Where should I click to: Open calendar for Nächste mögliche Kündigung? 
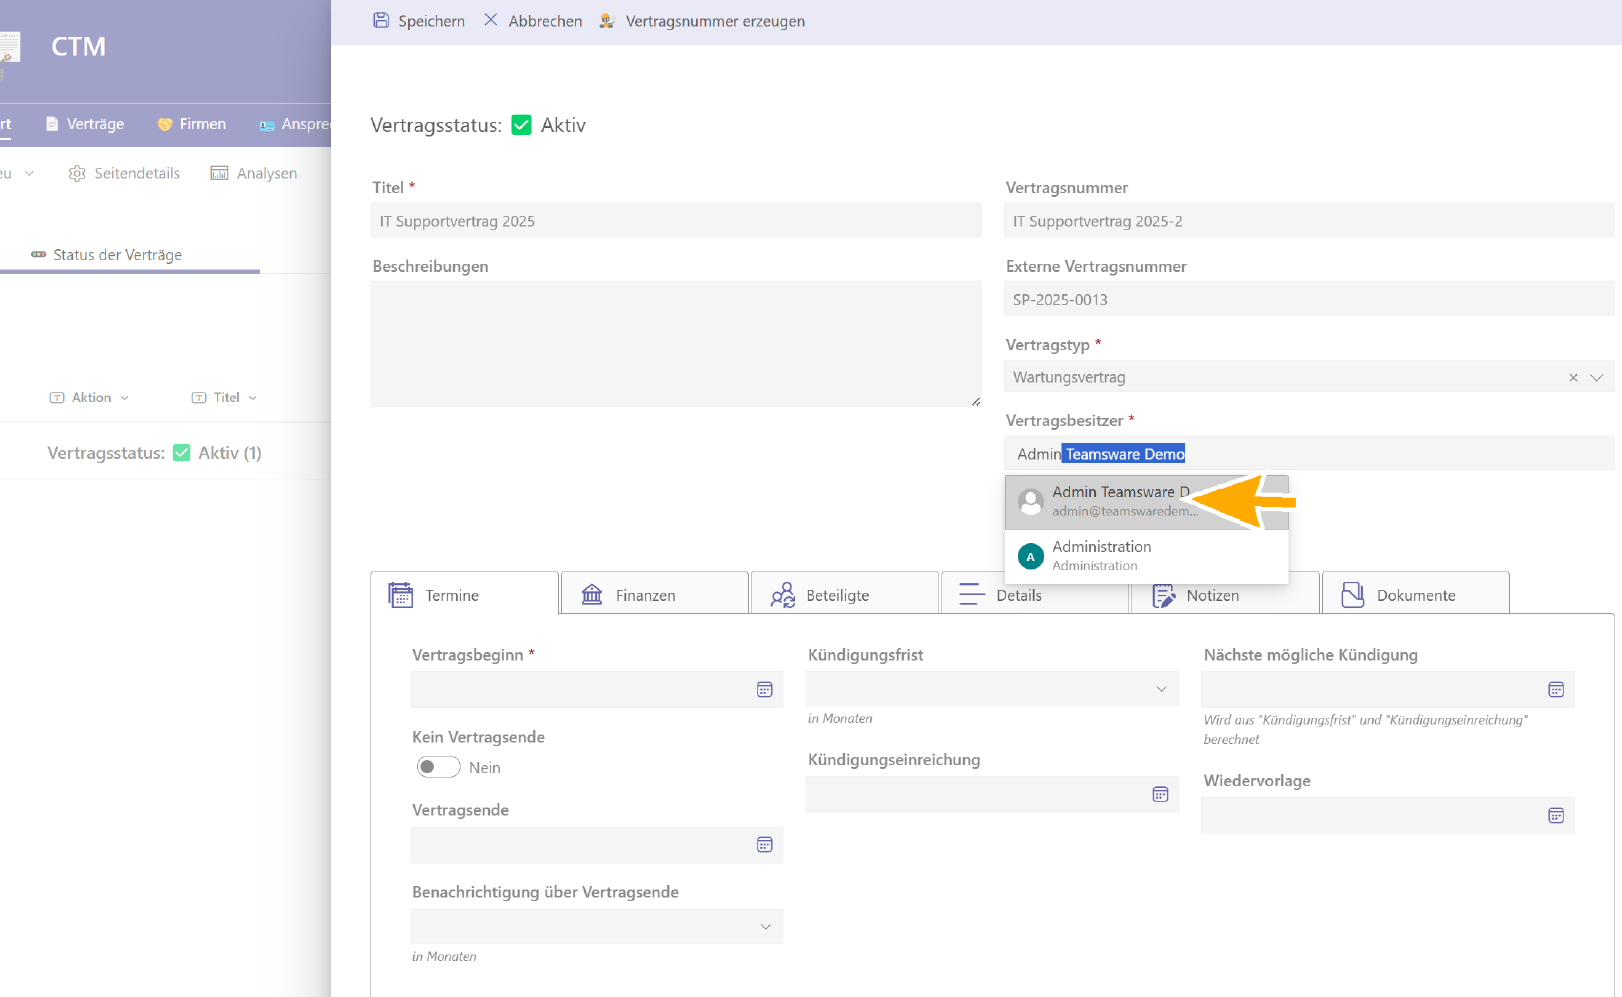1556,690
